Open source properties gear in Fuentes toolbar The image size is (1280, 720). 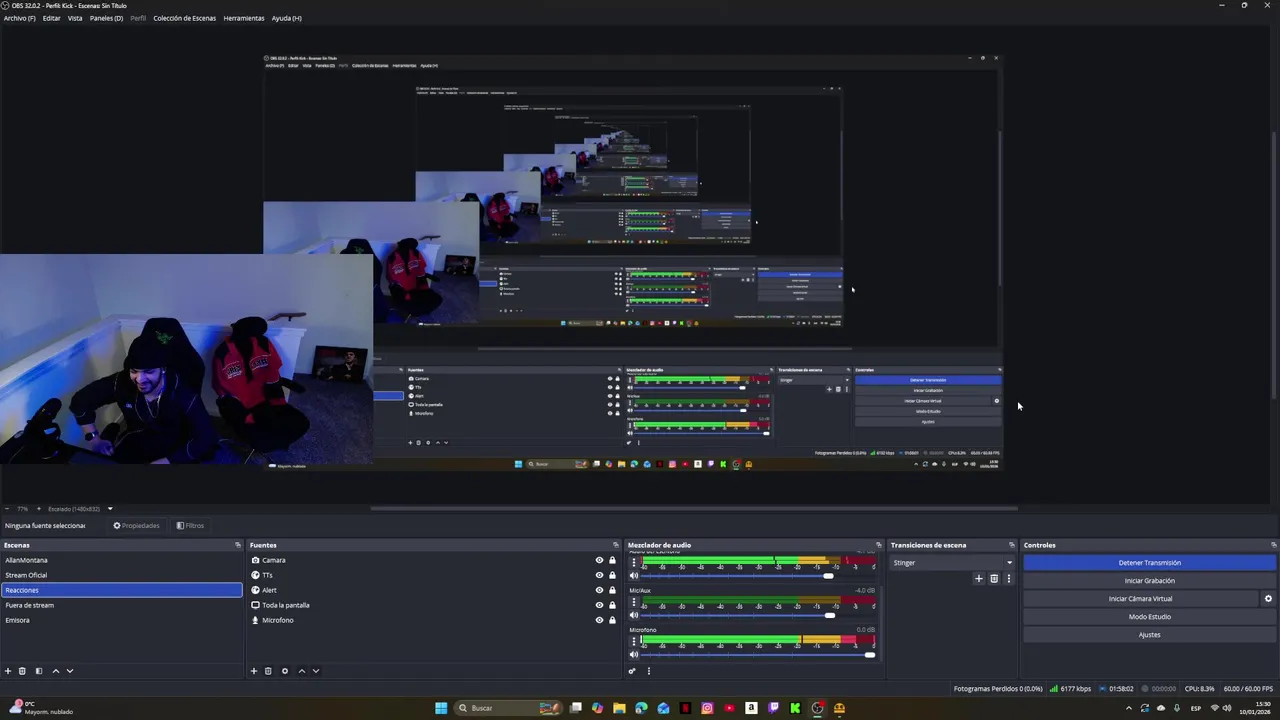tap(285, 671)
